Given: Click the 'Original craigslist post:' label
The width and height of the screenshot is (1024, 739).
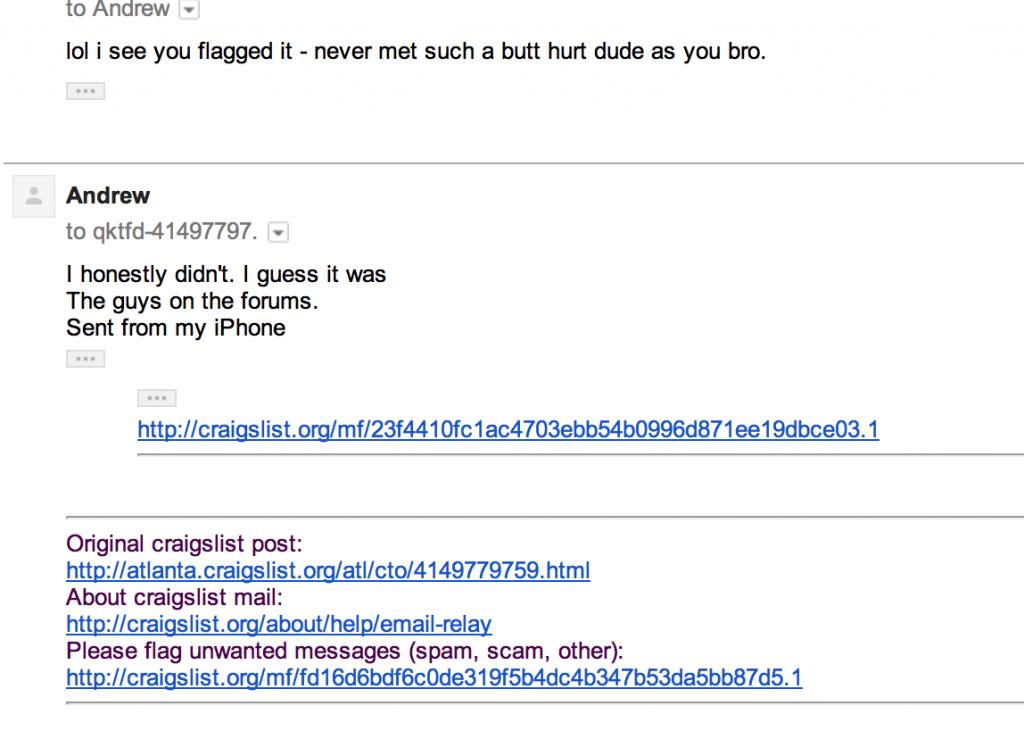Looking at the screenshot, I should 184,545.
